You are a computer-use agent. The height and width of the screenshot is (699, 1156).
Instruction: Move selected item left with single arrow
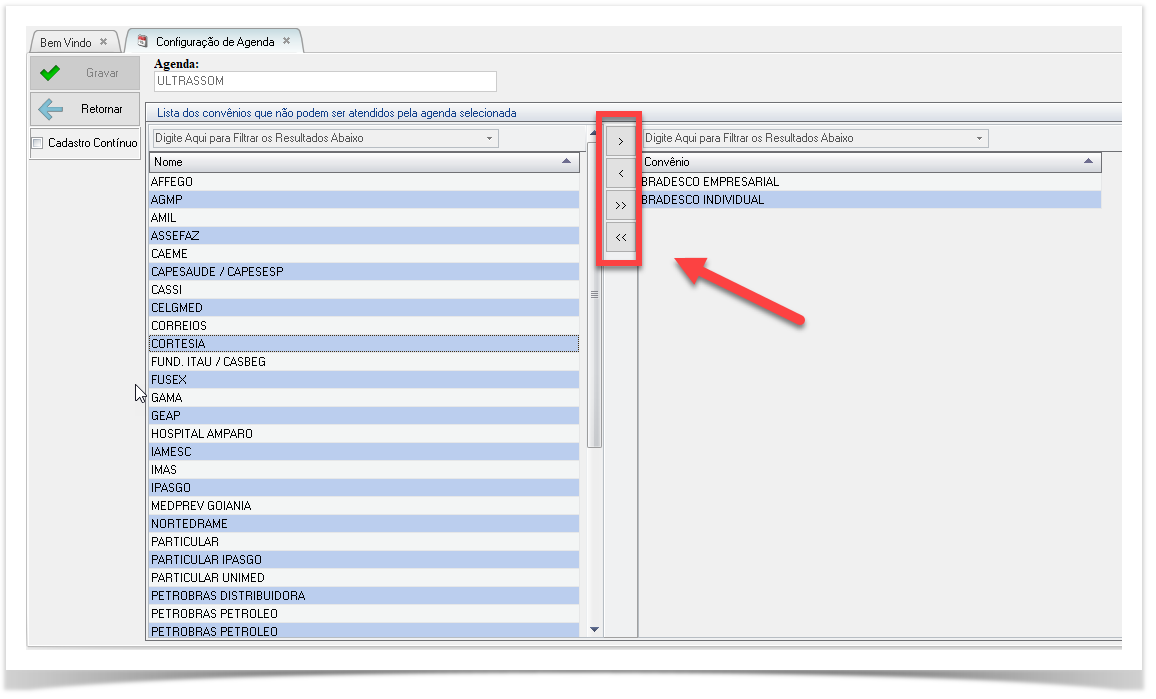[620, 173]
